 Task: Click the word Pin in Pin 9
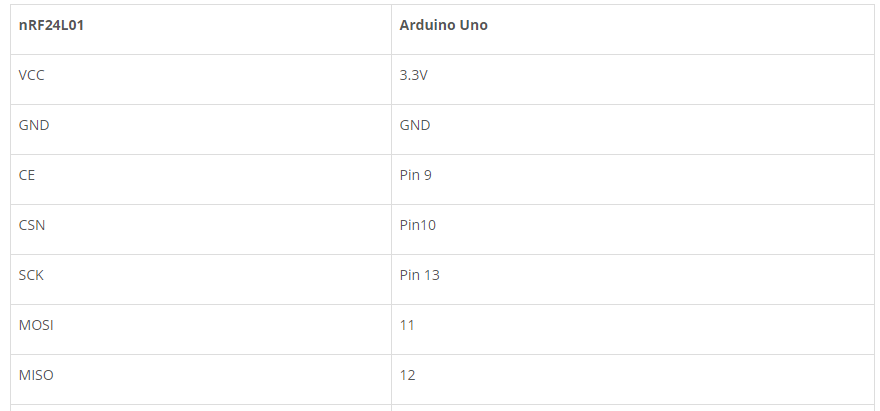pyautogui.click(x=409, y=175)
